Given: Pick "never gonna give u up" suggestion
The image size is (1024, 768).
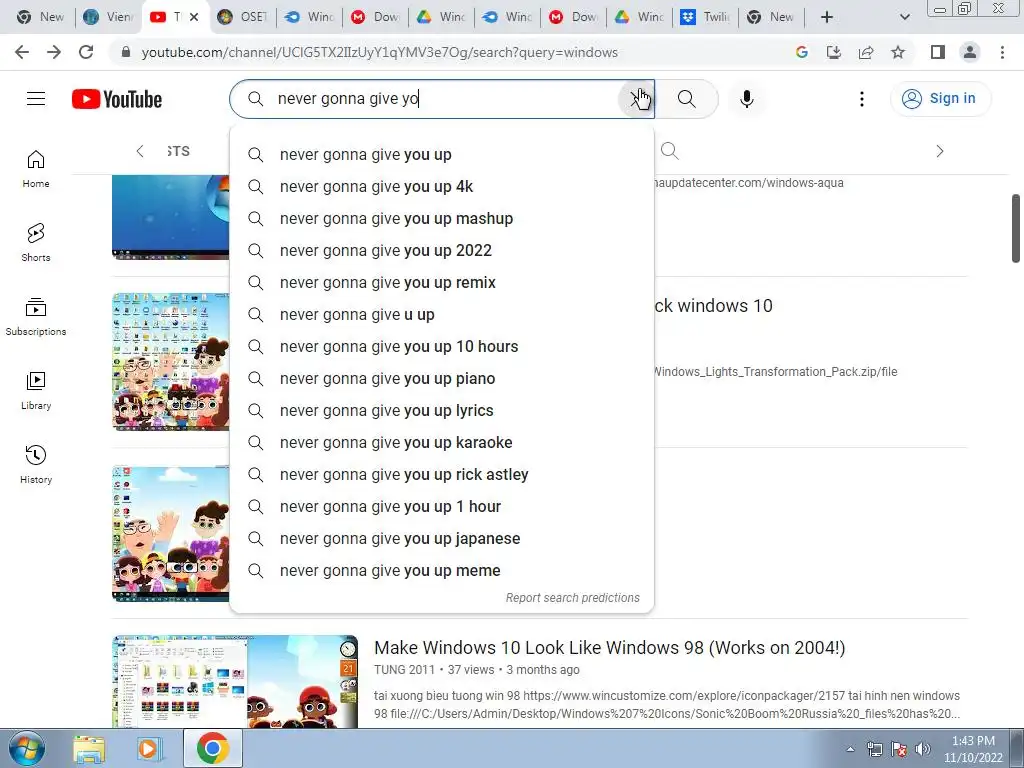Looking at the screenshot, I should (x=442, y=315).
